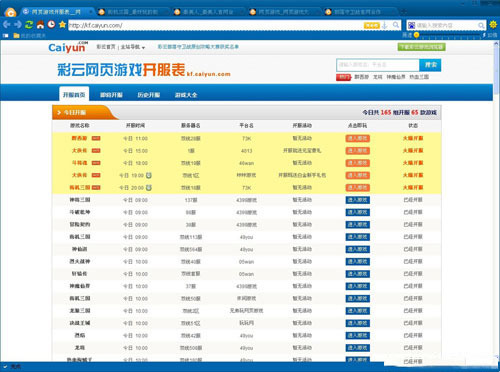Click the browser forward arrow

18,24
